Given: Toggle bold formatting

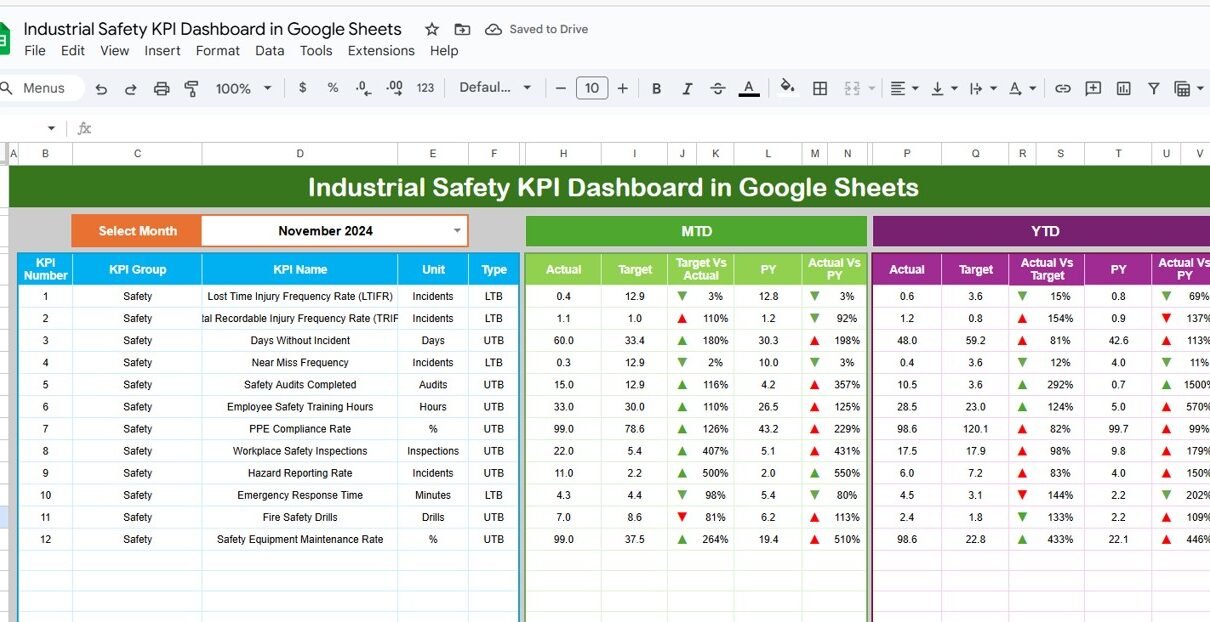Looking at the screenshot, I should pyautogui.click(x=656, y=89).
